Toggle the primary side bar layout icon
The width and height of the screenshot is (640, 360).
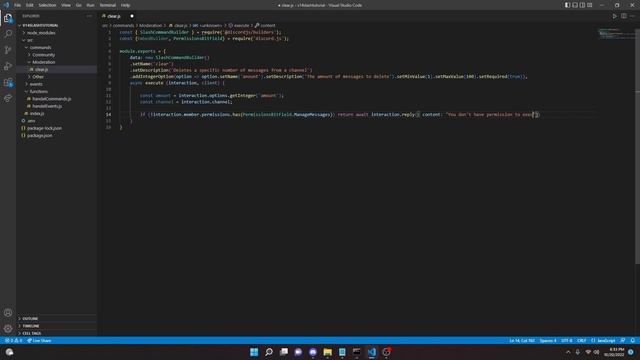click(x=567, y=5)
